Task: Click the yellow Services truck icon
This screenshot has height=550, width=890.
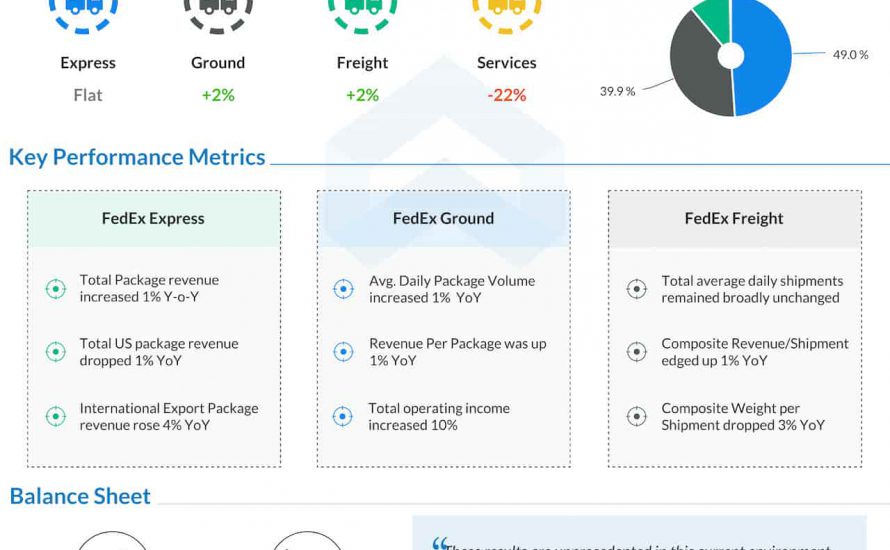Action: tap(506, 8)
